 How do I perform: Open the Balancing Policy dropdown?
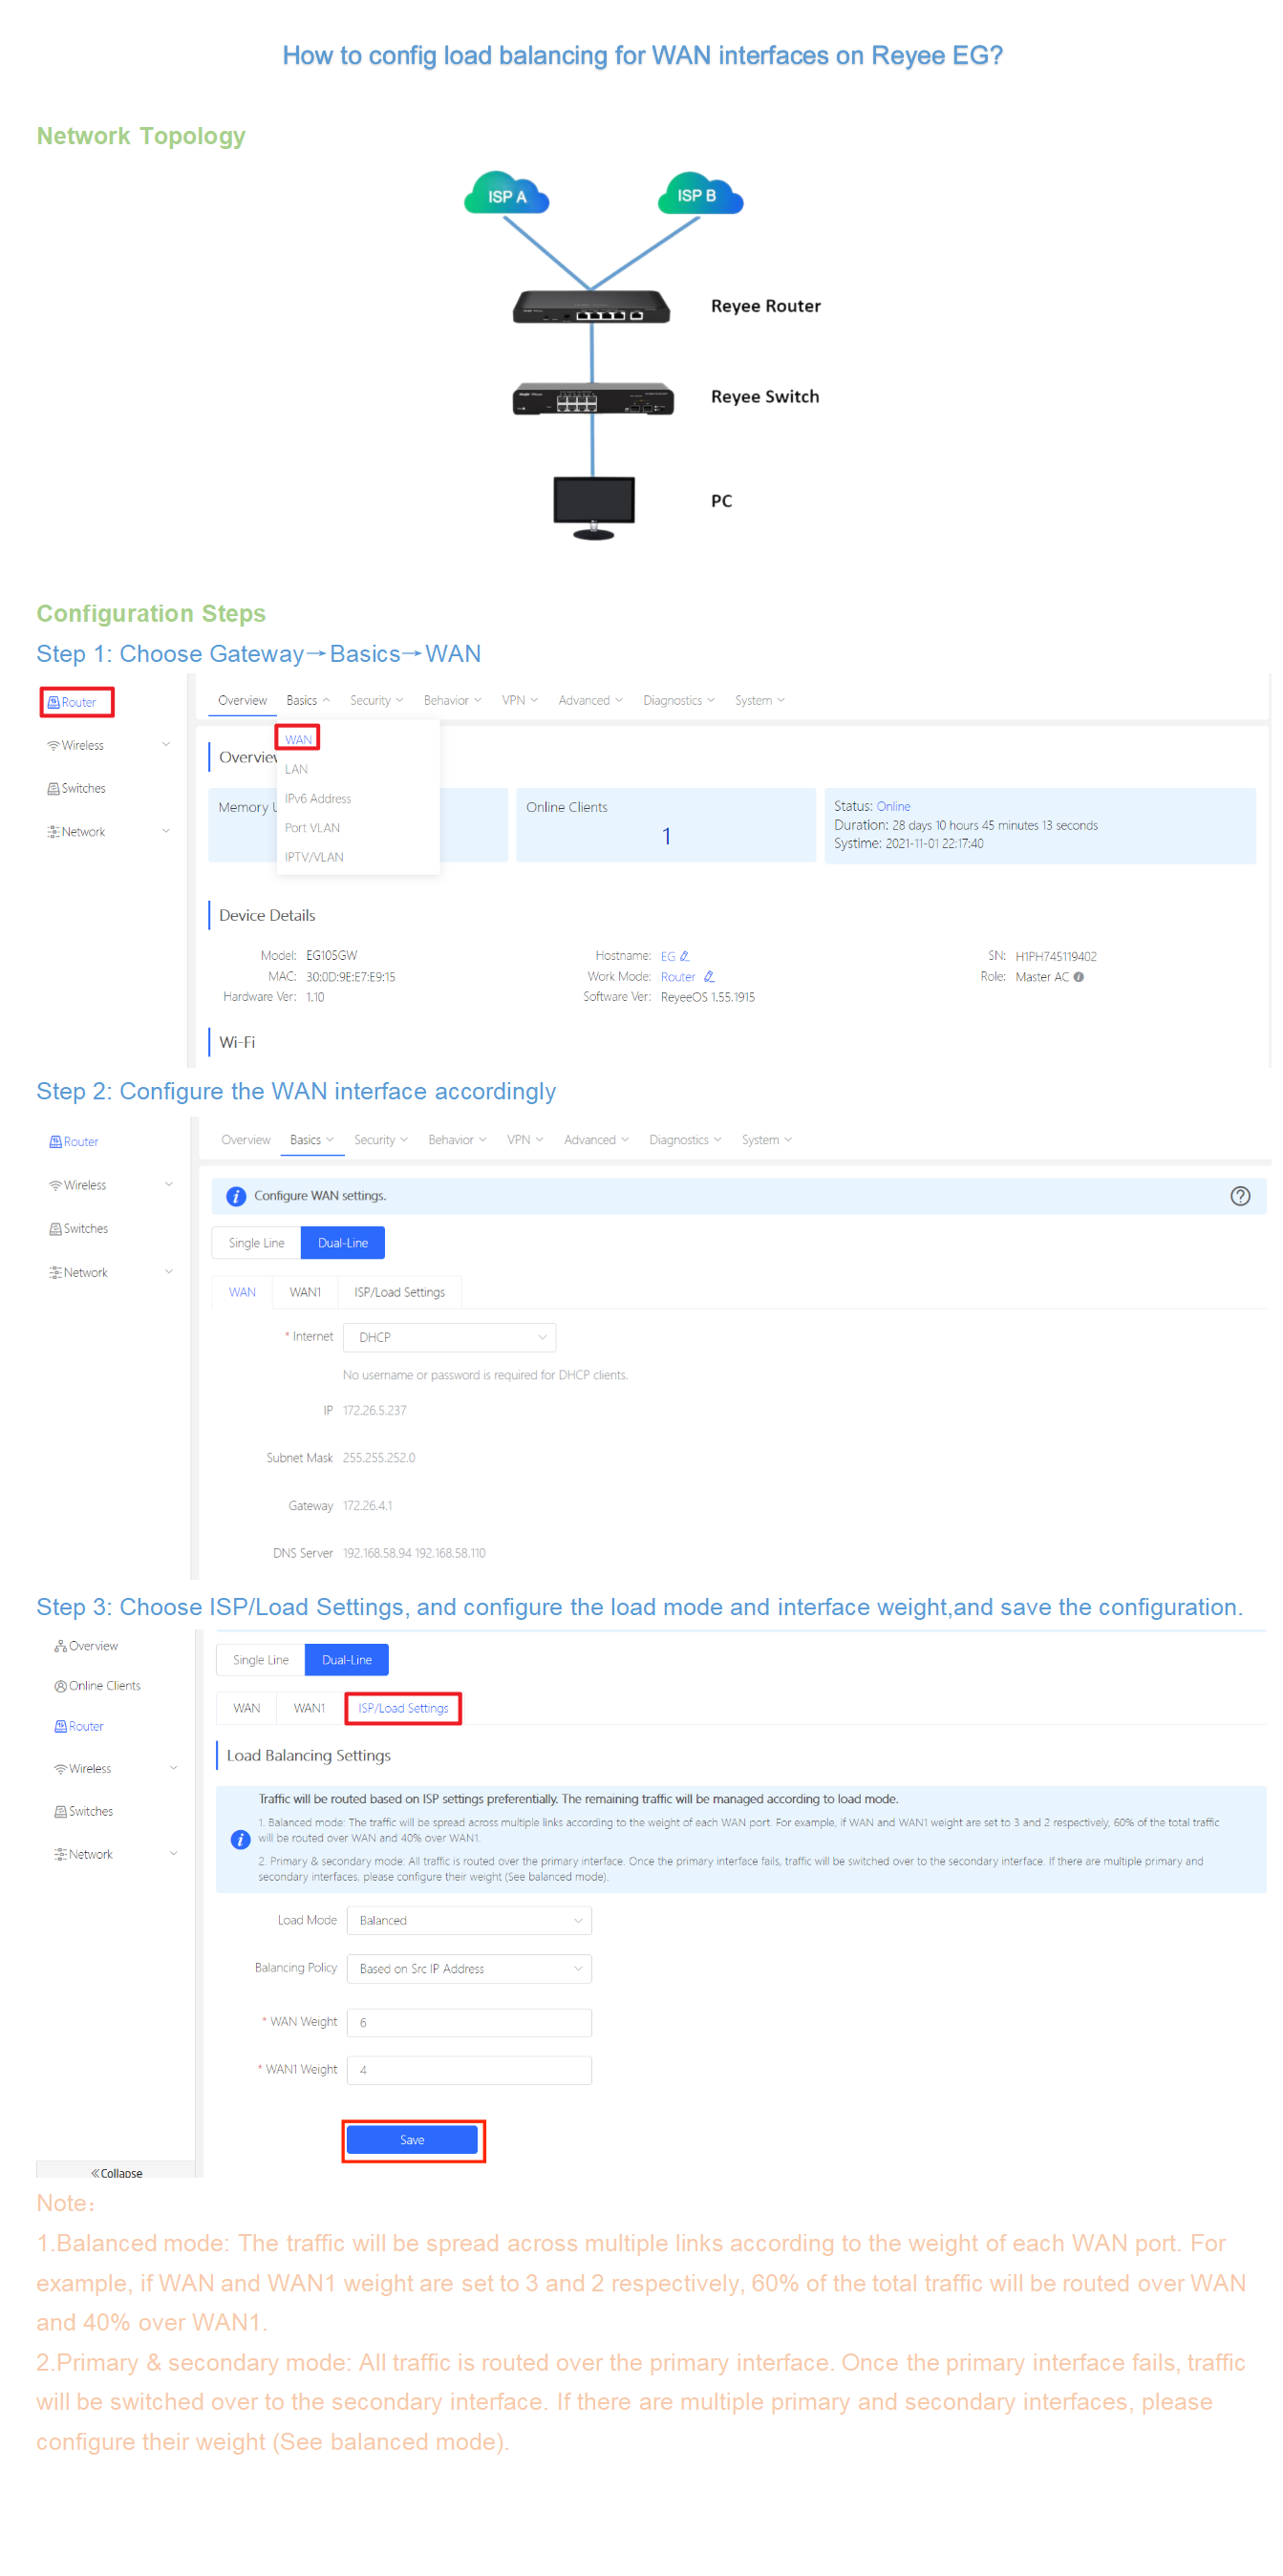468,1968
